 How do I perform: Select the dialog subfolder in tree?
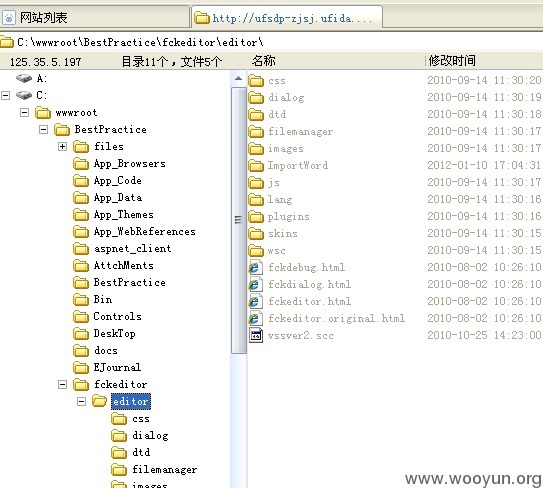point(150,435)
